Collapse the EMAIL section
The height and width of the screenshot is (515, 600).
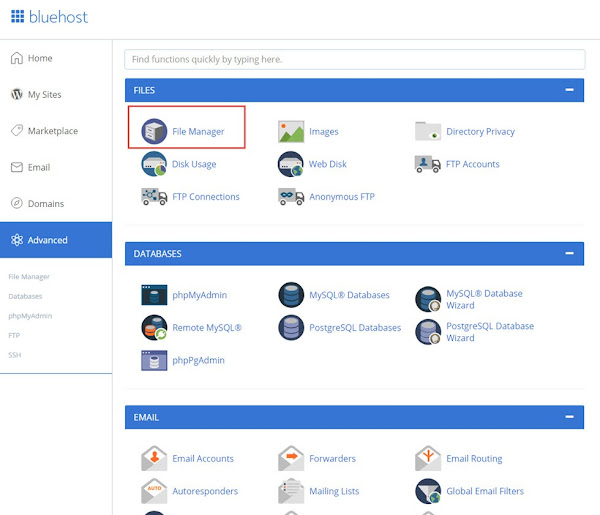569,417
